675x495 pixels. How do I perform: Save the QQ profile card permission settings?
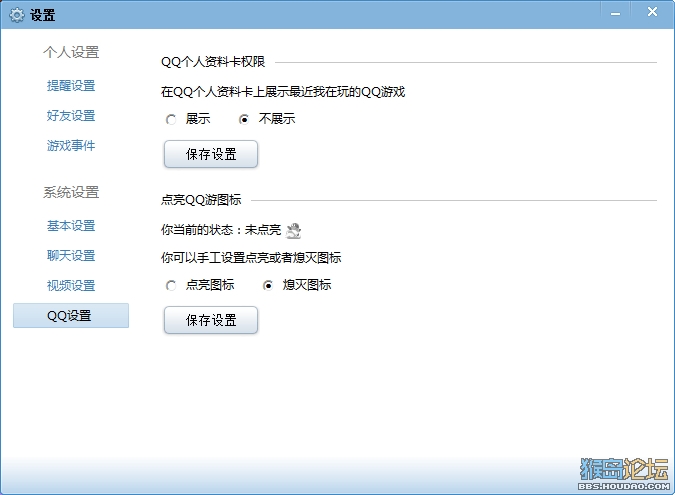[211, 154]
